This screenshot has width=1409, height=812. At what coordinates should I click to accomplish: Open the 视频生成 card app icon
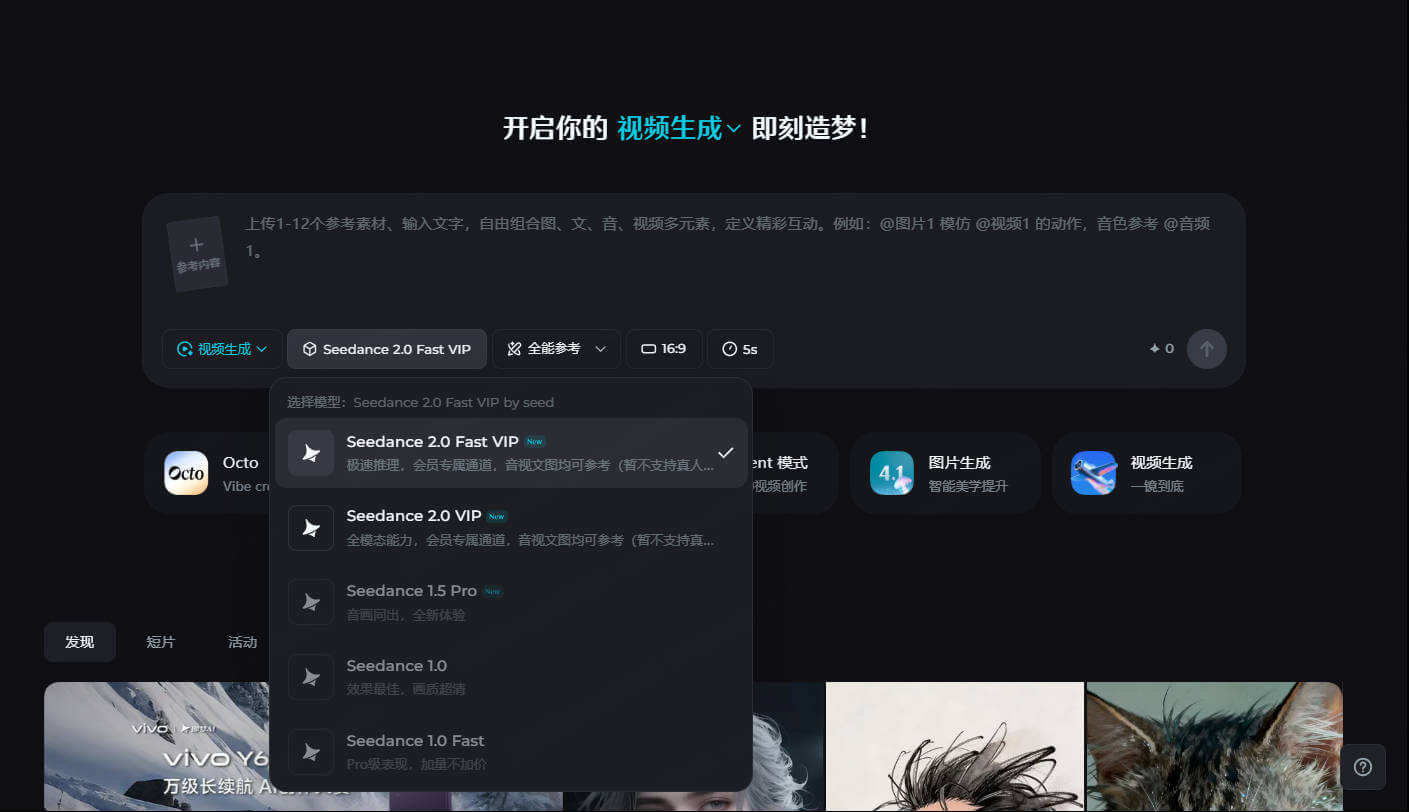(x=1093, y=473)
